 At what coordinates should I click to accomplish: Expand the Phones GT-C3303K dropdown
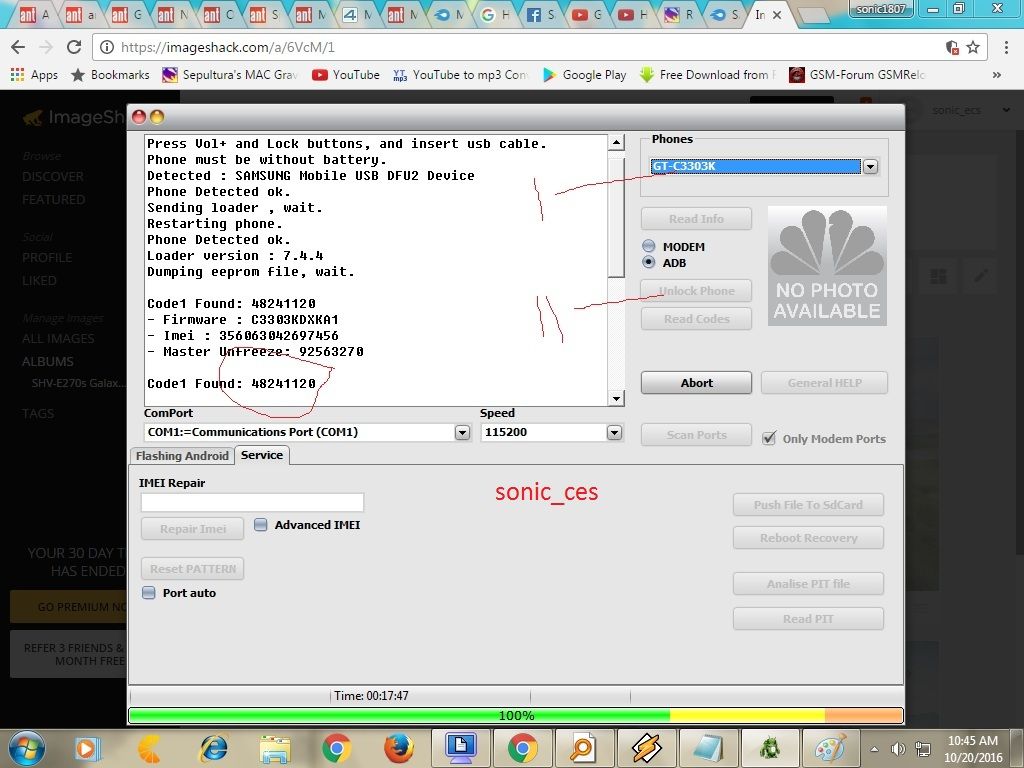(870, 167)
